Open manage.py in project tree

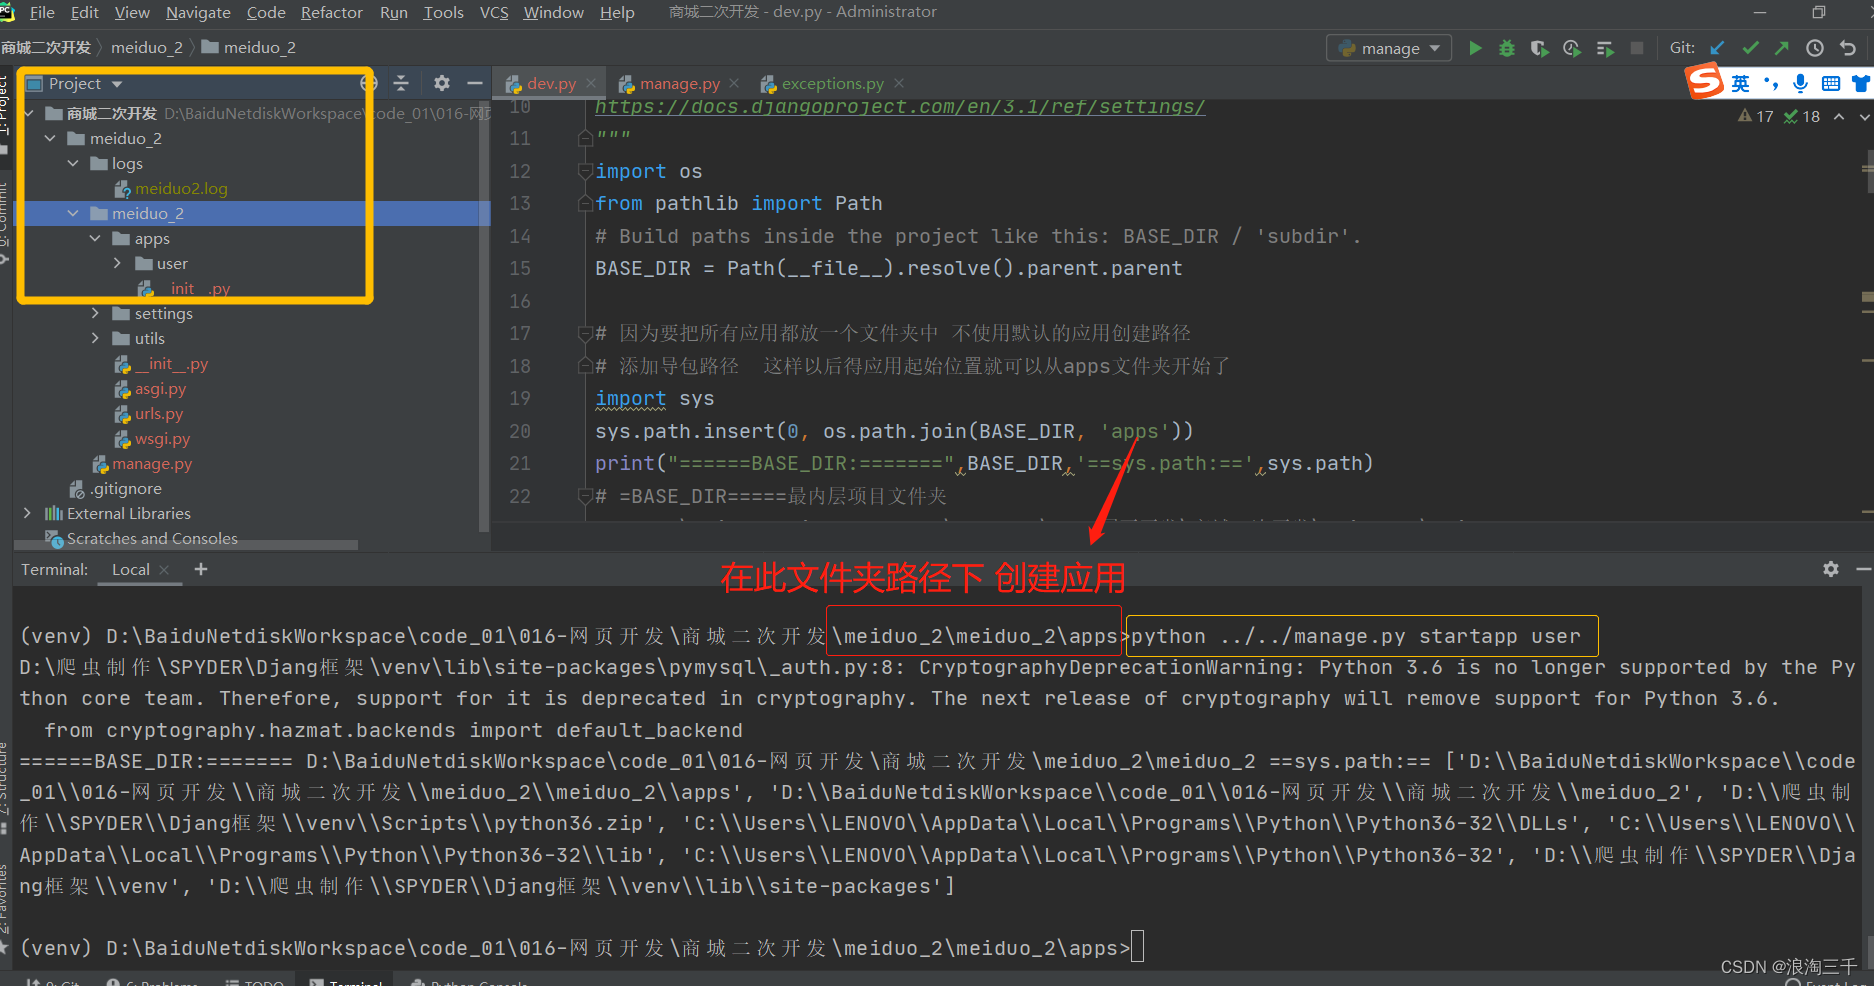[x=152, y=463]
